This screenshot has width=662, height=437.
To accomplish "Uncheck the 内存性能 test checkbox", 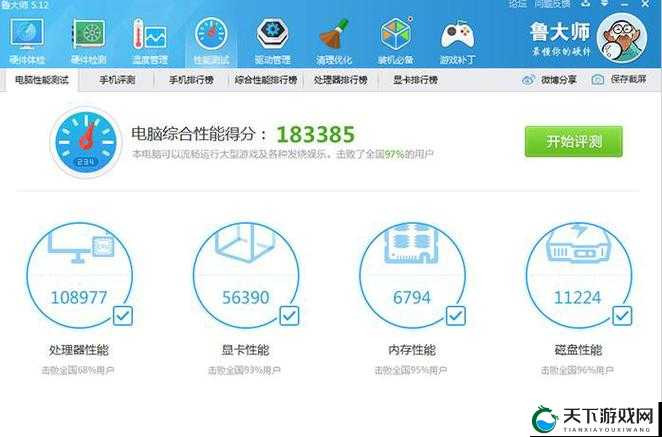I will click(456, 315).
